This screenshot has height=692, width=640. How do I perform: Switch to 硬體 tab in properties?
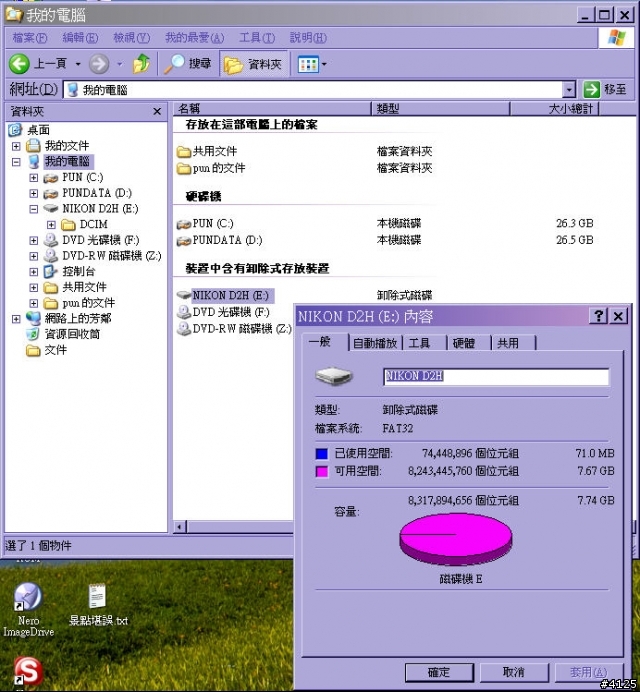(468, 343)
